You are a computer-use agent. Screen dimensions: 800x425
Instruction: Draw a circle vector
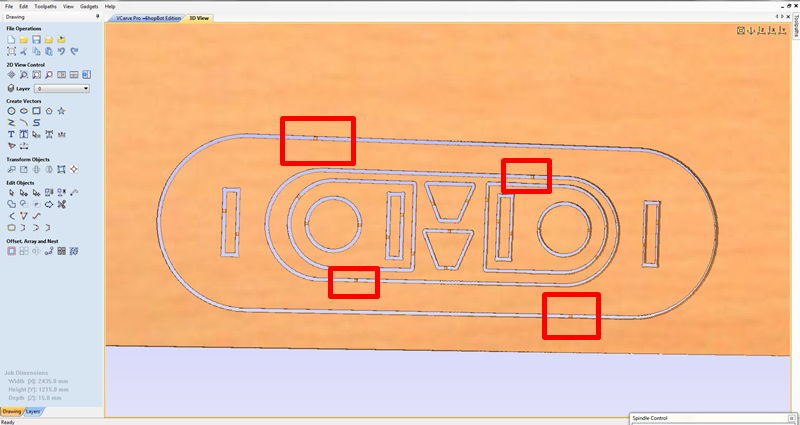point(11,111)
